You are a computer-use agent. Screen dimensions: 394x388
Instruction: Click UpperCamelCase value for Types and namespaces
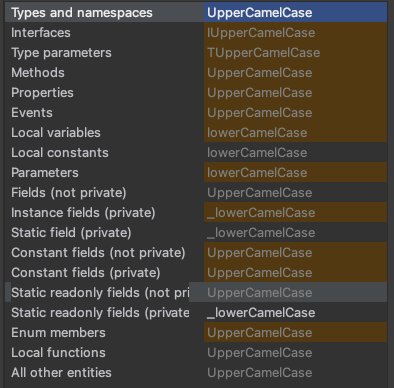(260, 13)
